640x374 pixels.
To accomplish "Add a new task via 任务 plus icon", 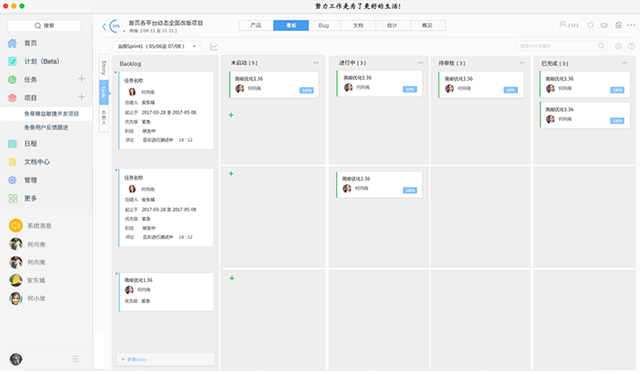I will [x=81, y=78].
